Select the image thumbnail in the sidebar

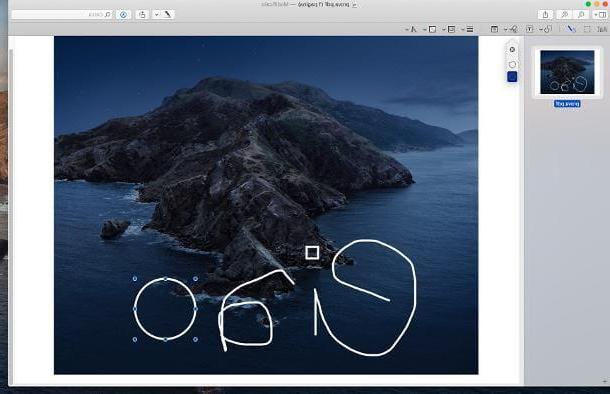(x=567, y=72)
